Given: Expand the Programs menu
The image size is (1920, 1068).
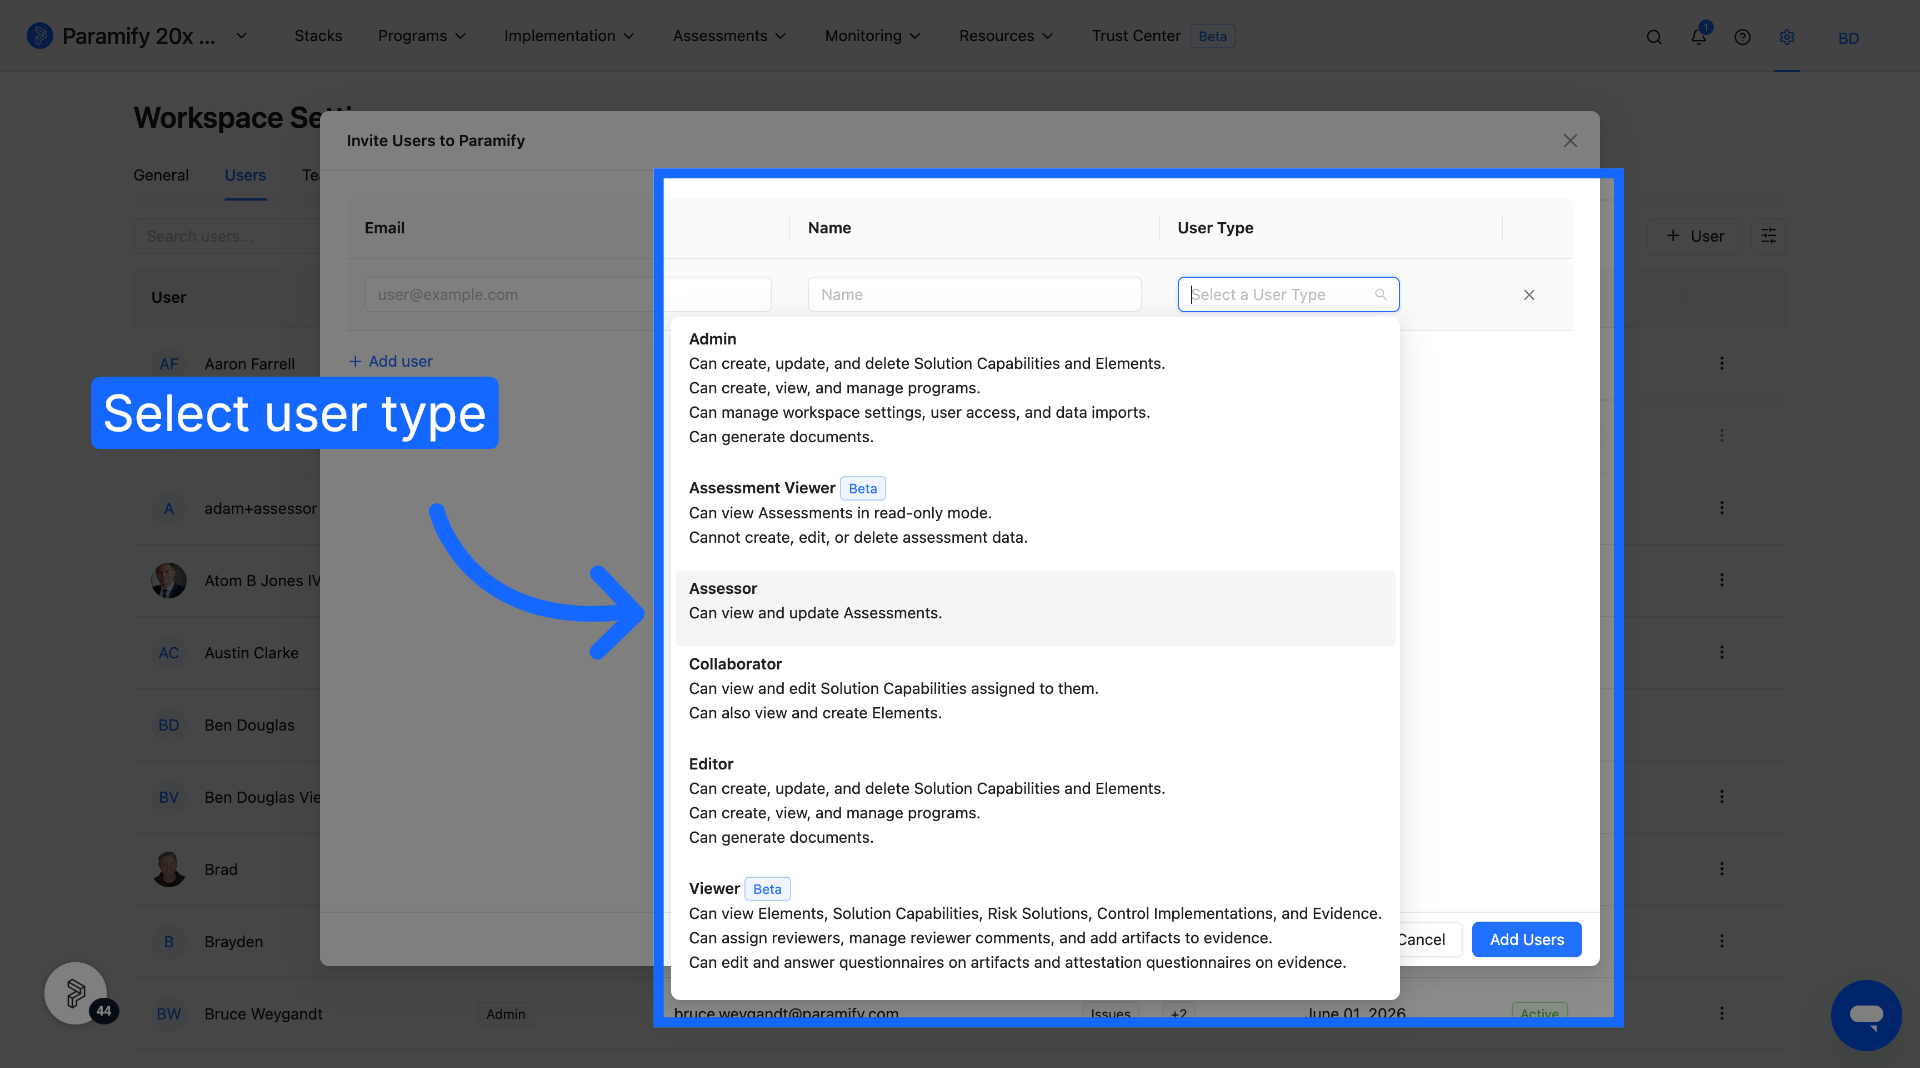Looking at the screenshot, I should [x=422, y=36].
